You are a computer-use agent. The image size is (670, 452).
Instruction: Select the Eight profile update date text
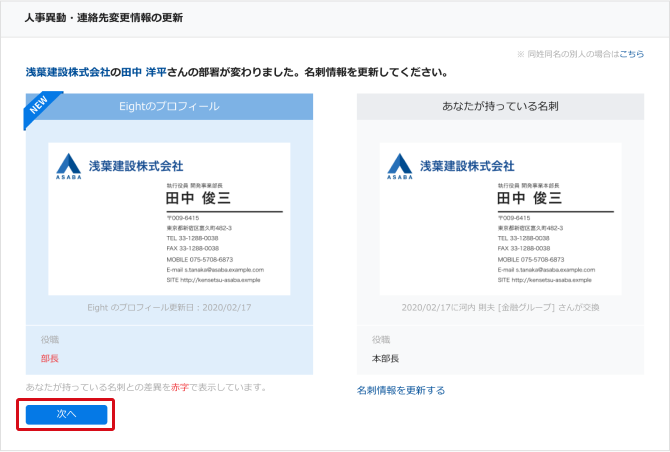coord(169,307)
